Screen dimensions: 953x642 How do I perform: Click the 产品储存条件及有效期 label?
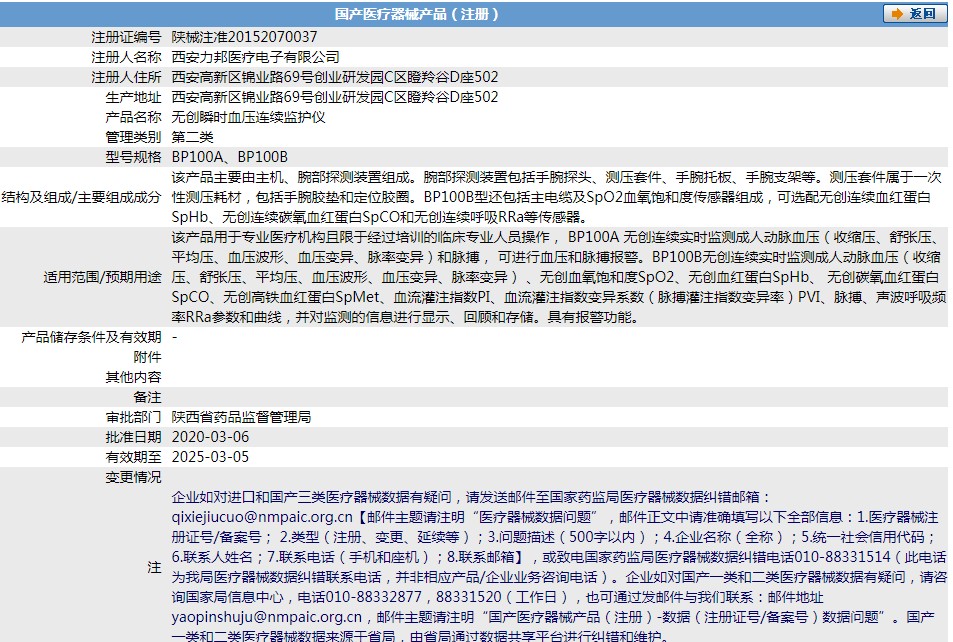click(x=91, y=337)
